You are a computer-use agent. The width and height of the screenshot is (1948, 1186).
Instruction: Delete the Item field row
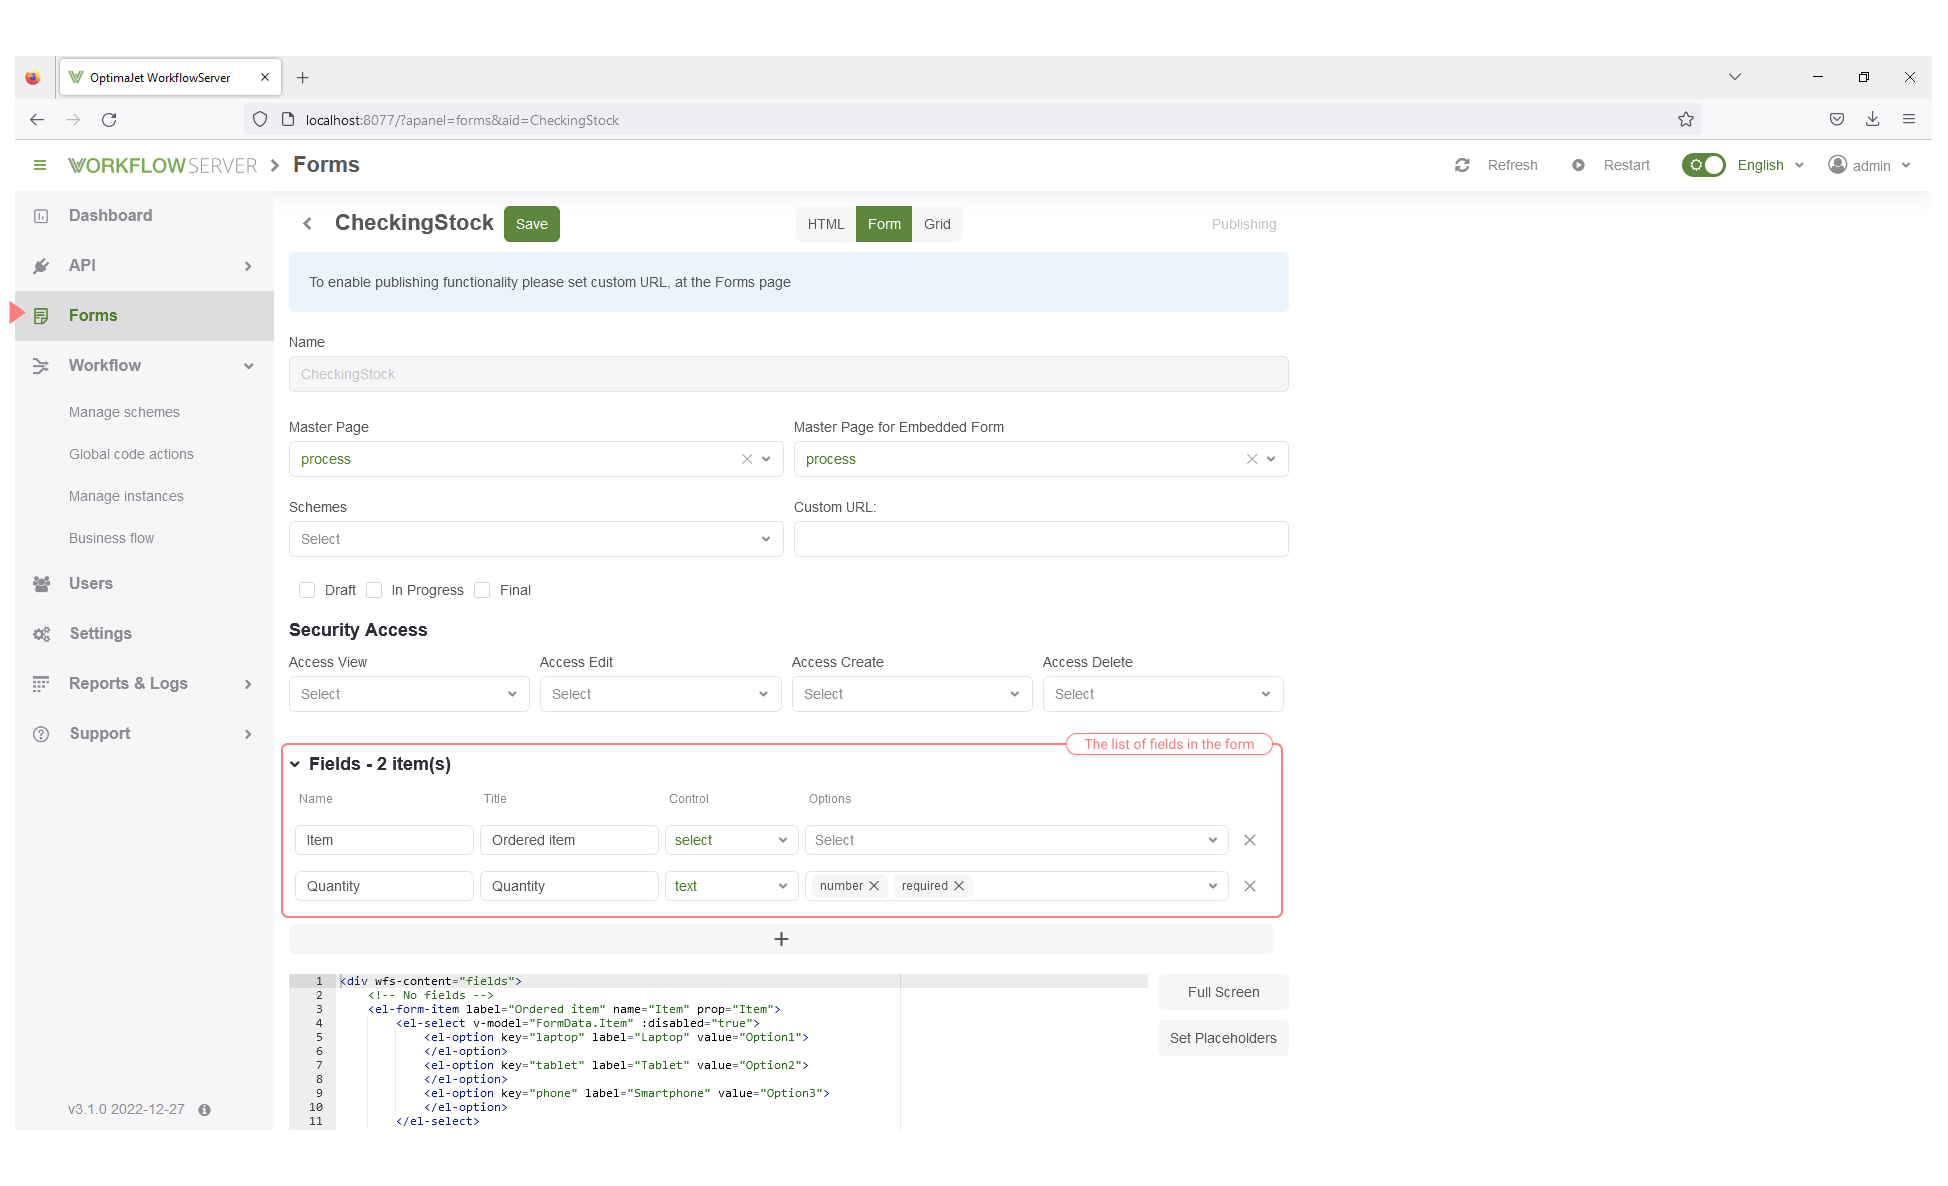point(1250,840)
